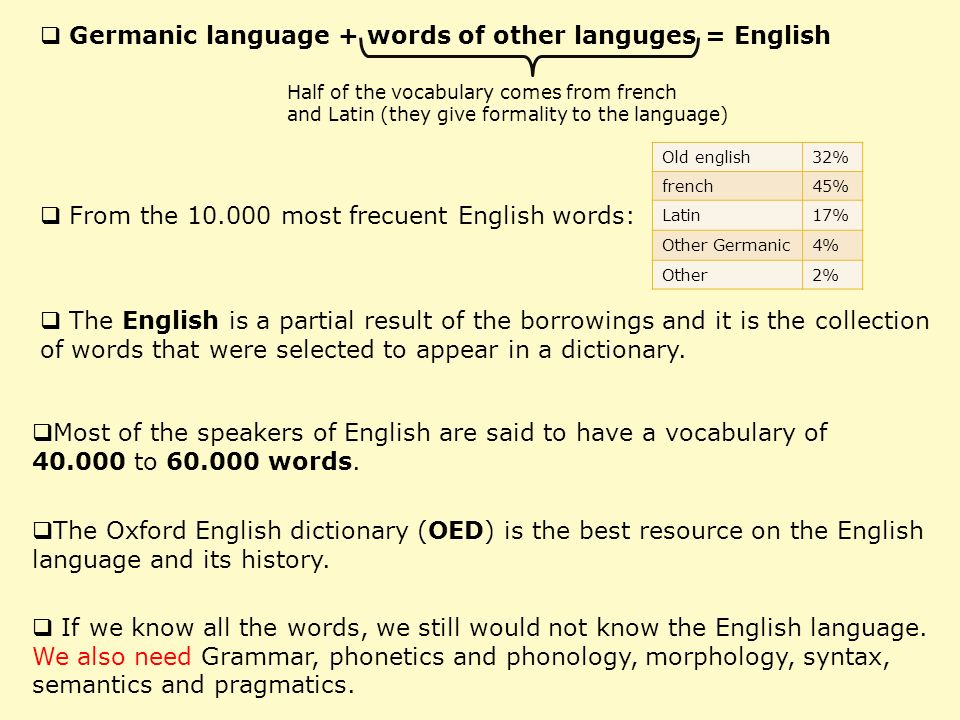Click the bullet square before 'The English is'
960x720 pixels.
click(51, 320)
